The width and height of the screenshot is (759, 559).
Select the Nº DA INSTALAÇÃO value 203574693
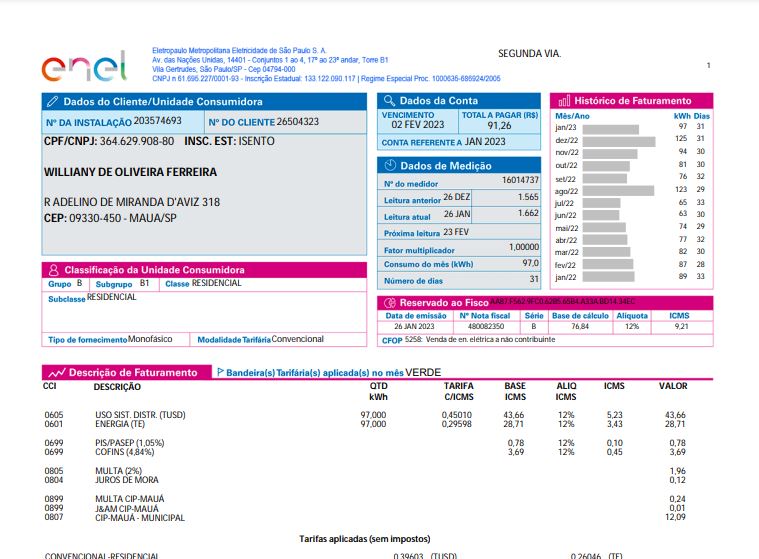157,121
